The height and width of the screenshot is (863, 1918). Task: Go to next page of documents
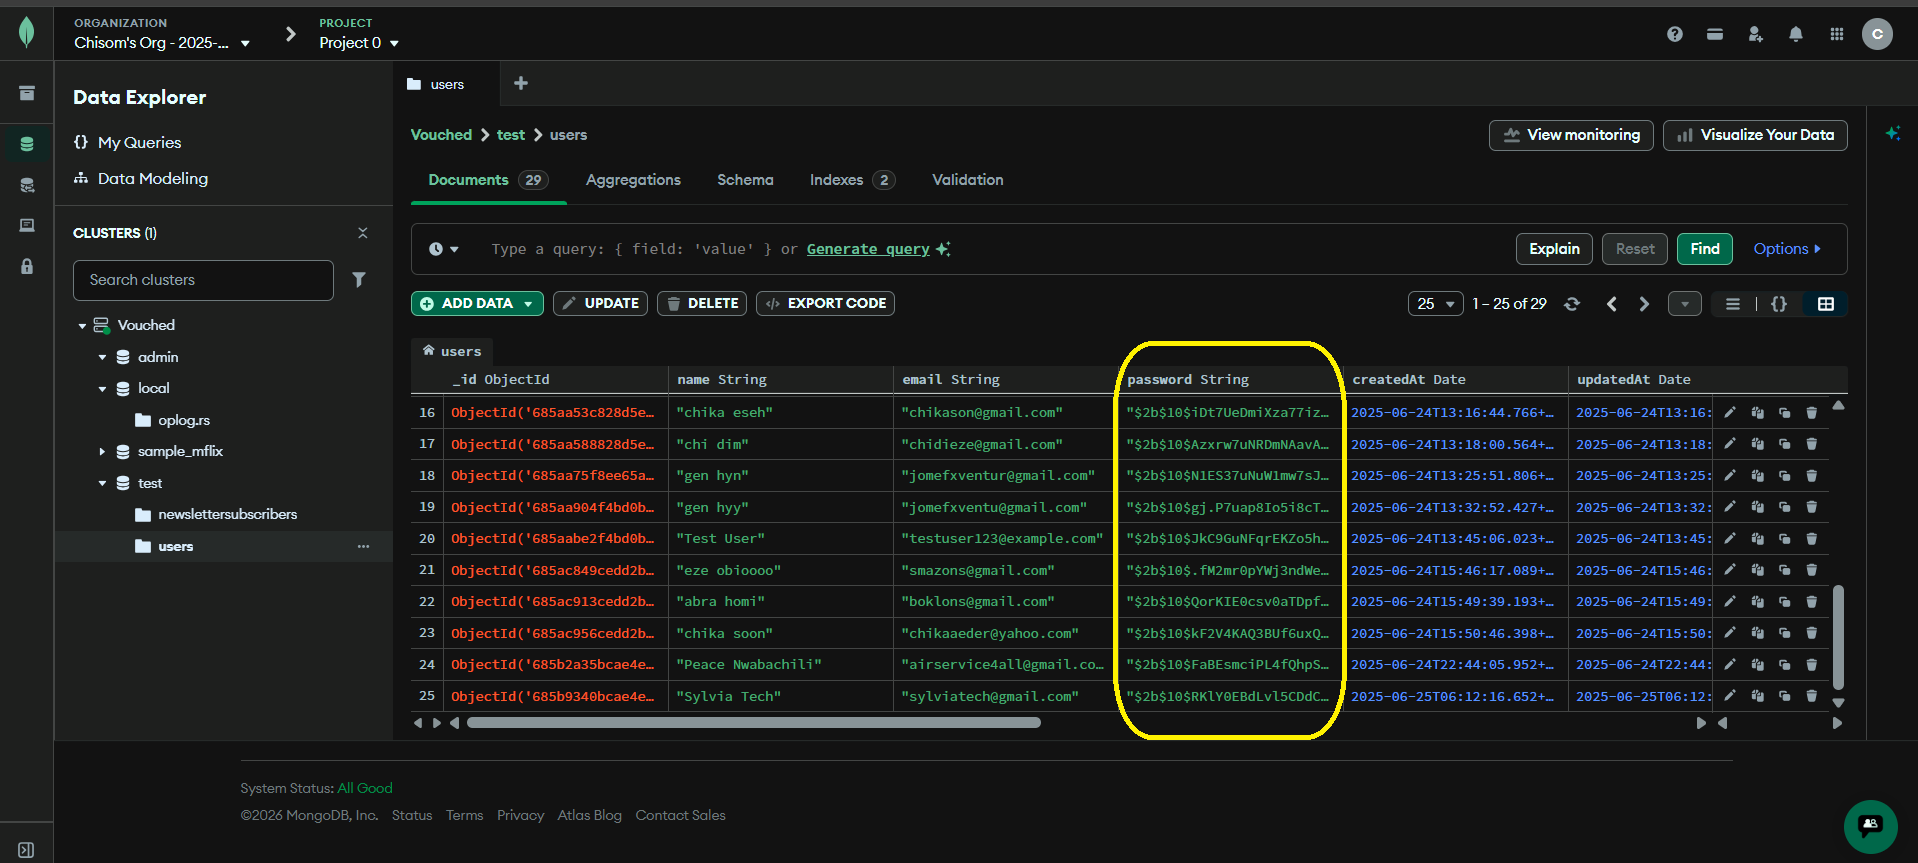pyautogui.click(x=1644, y=304)
